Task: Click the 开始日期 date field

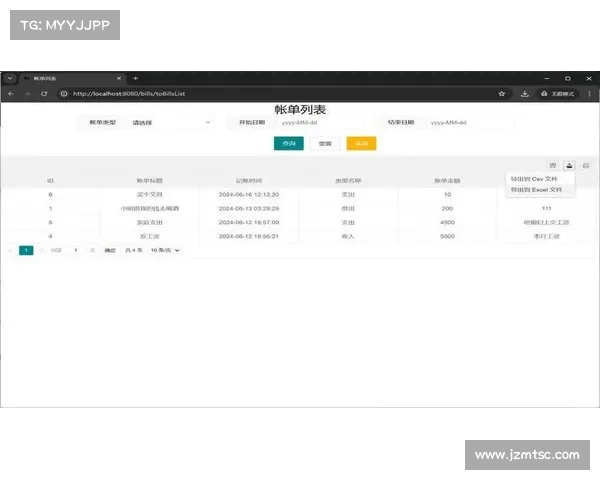Action: pos(321,122)
